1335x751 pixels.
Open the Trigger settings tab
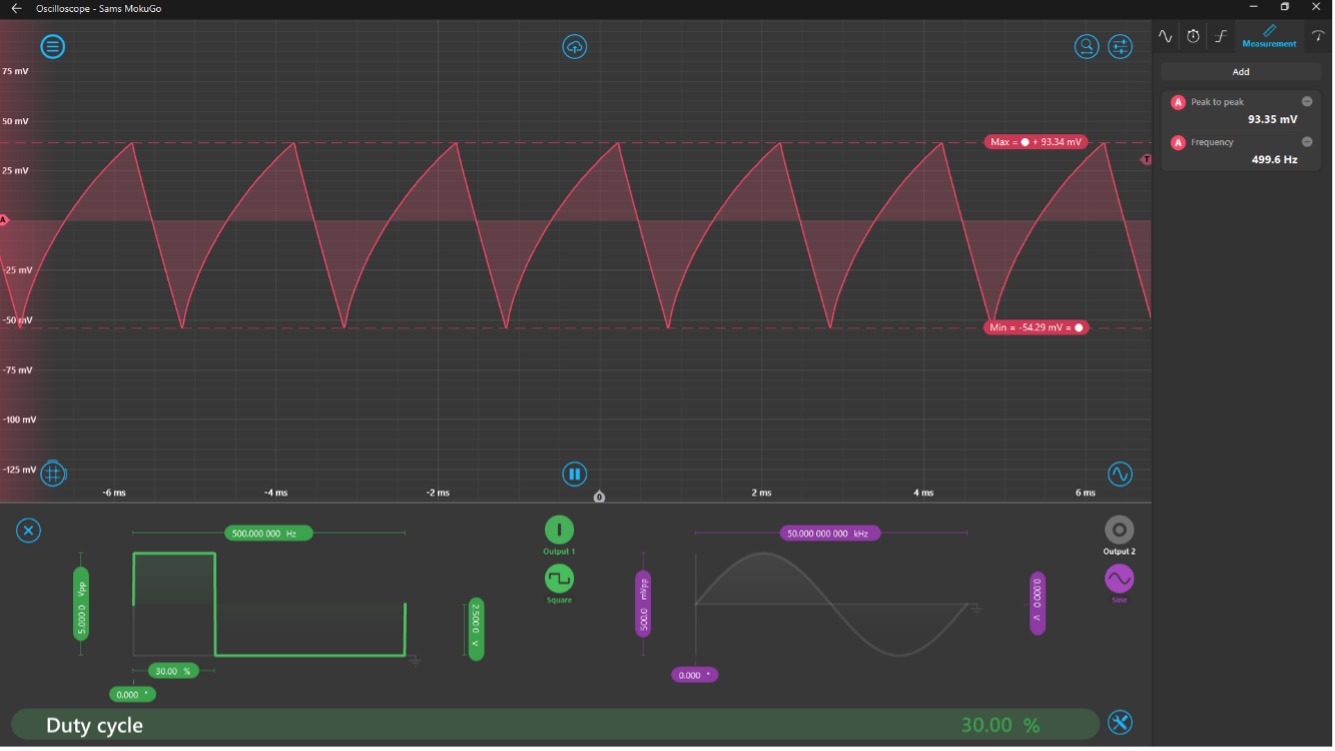1221,37
